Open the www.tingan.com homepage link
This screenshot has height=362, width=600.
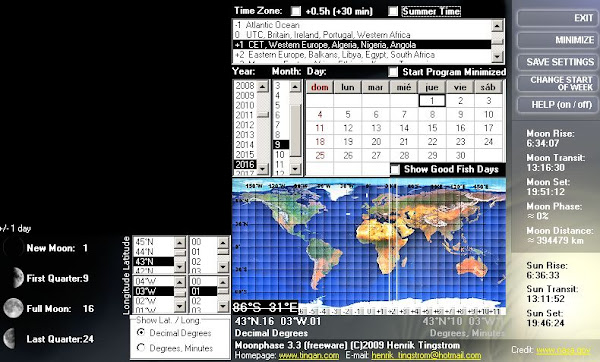coord(309,355)
